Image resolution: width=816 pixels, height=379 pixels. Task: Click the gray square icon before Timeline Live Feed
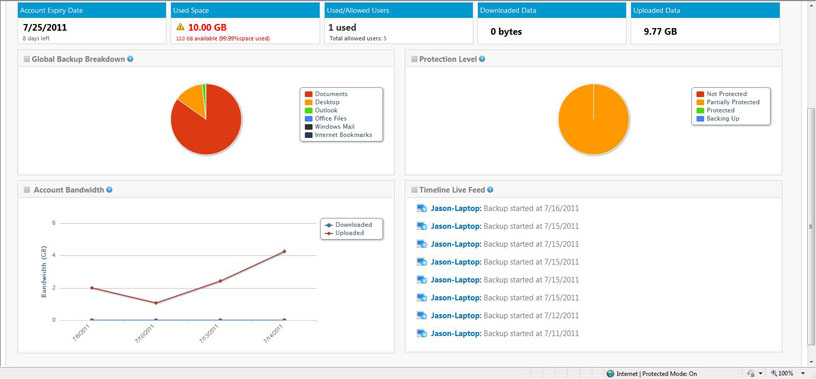[x=414, y=190]
